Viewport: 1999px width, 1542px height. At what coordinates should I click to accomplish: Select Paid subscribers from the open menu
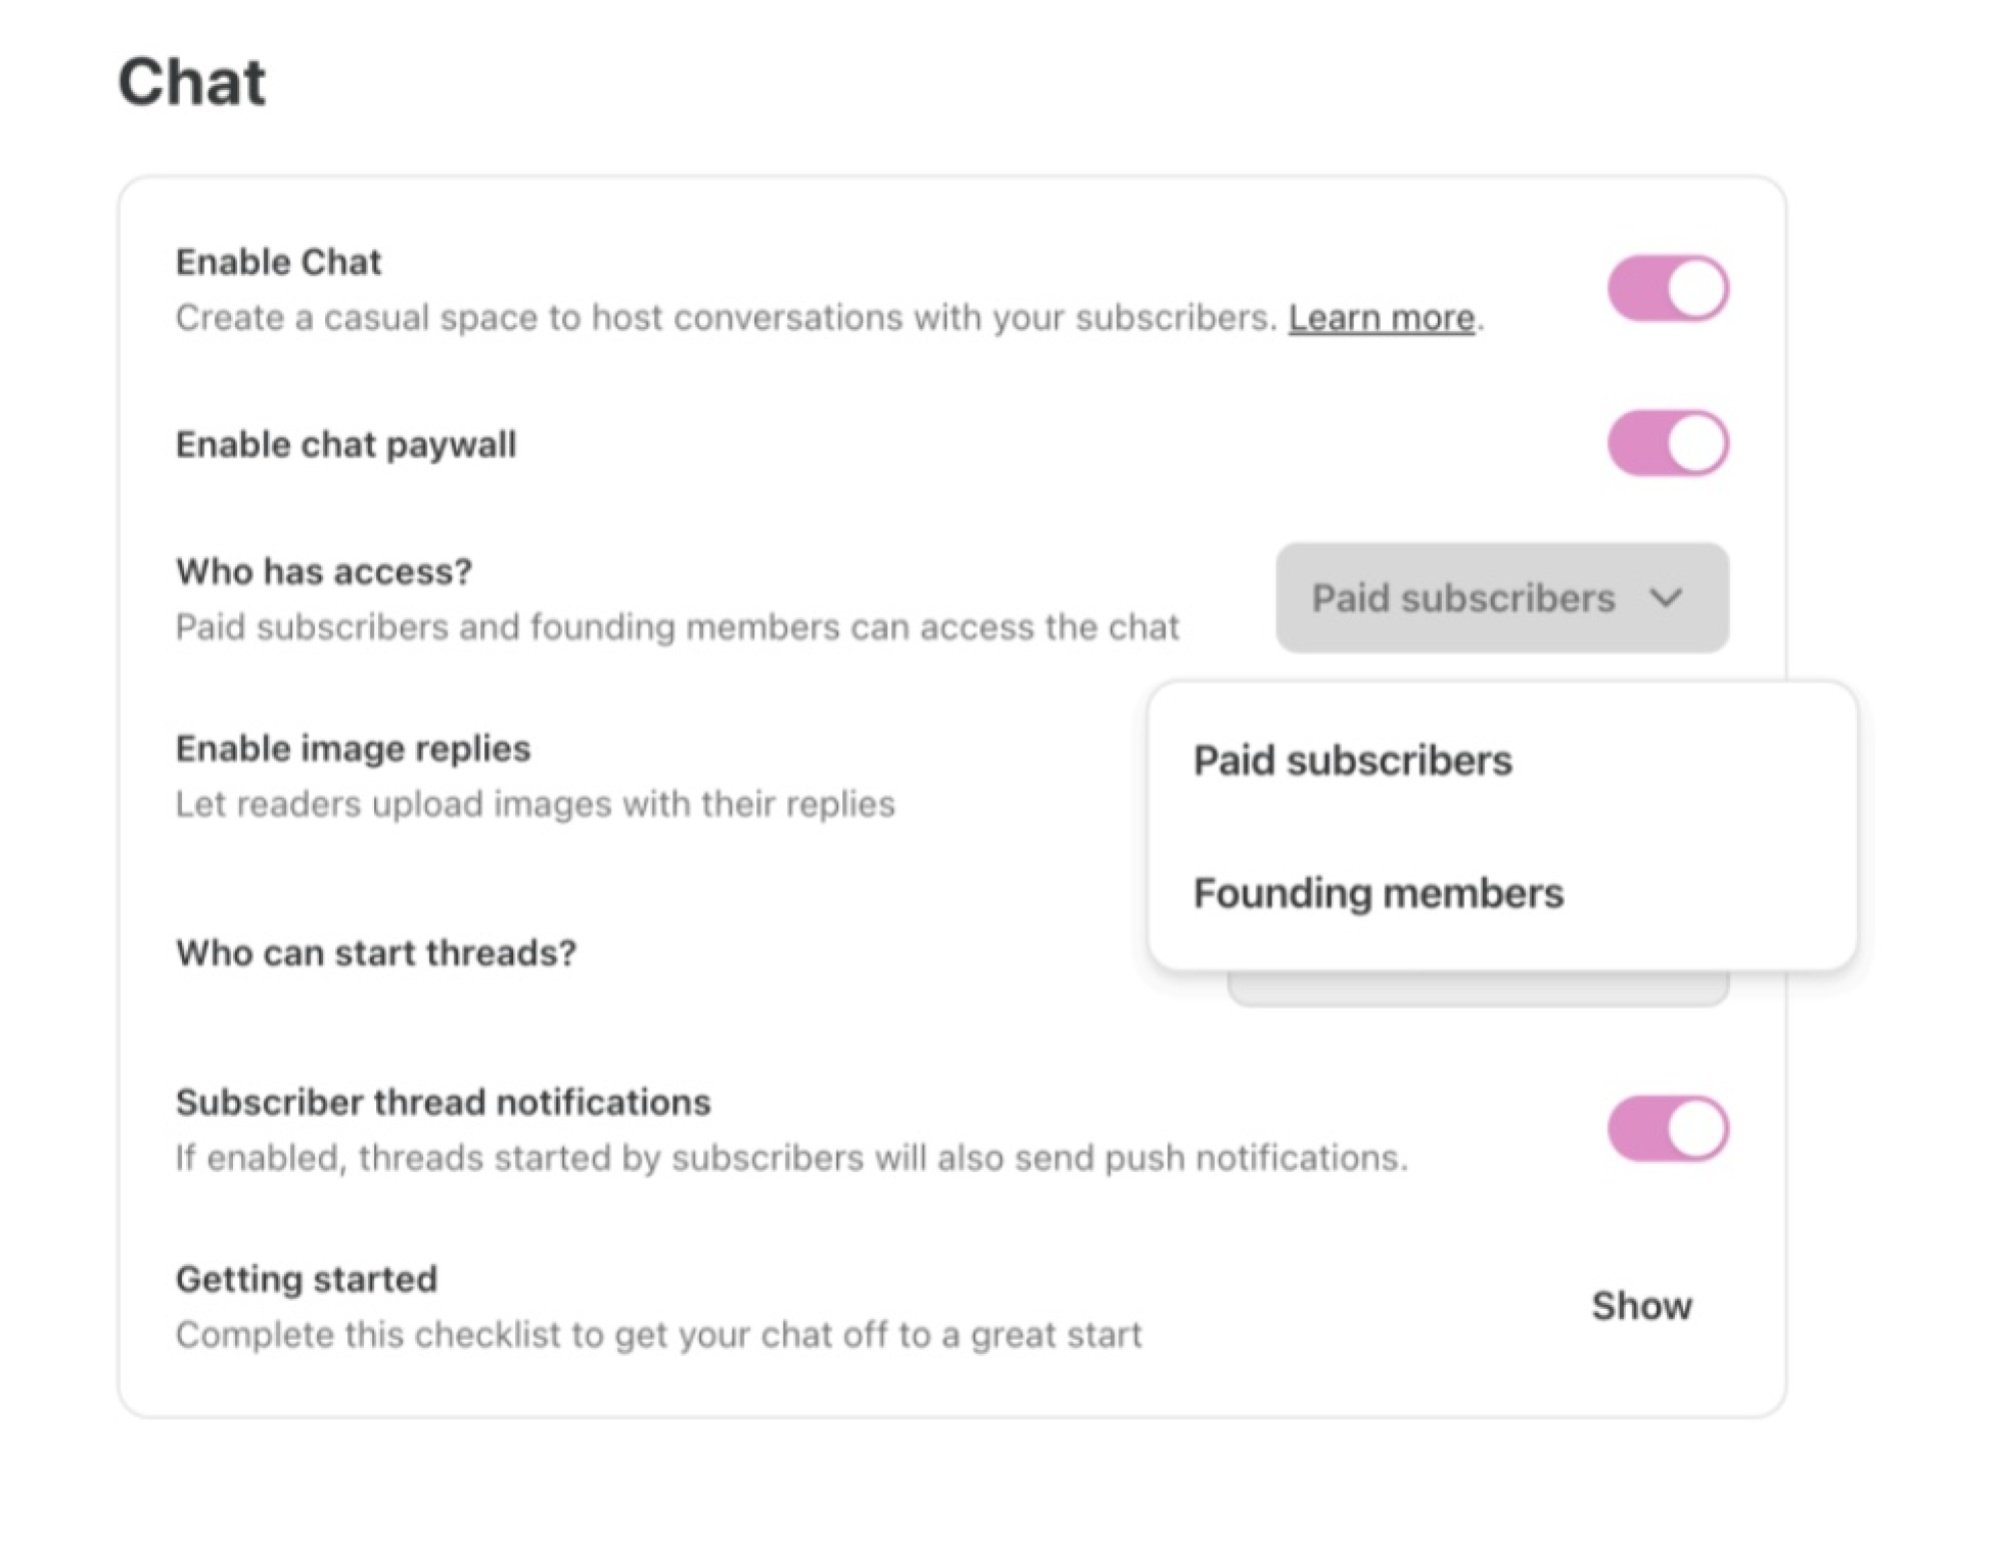(x=1352, y=761)
